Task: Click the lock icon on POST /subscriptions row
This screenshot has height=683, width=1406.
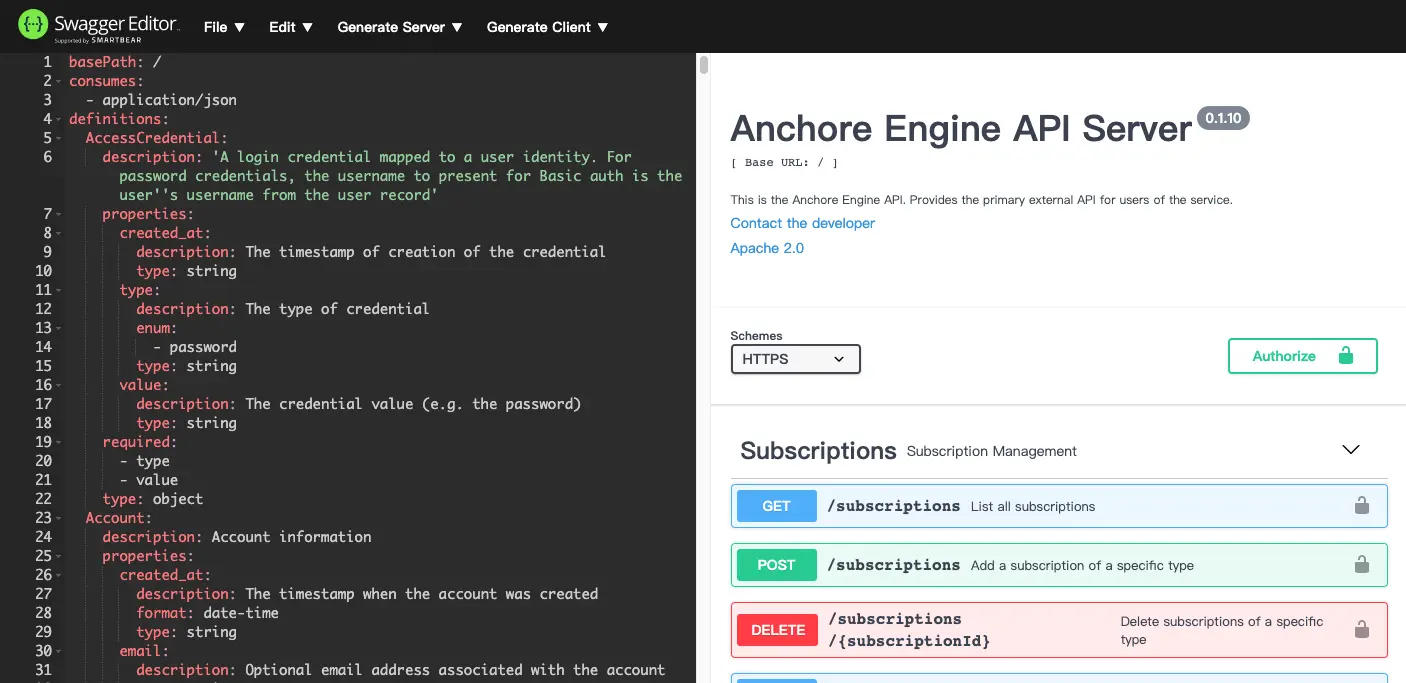Action: (x=1362, y=564)
